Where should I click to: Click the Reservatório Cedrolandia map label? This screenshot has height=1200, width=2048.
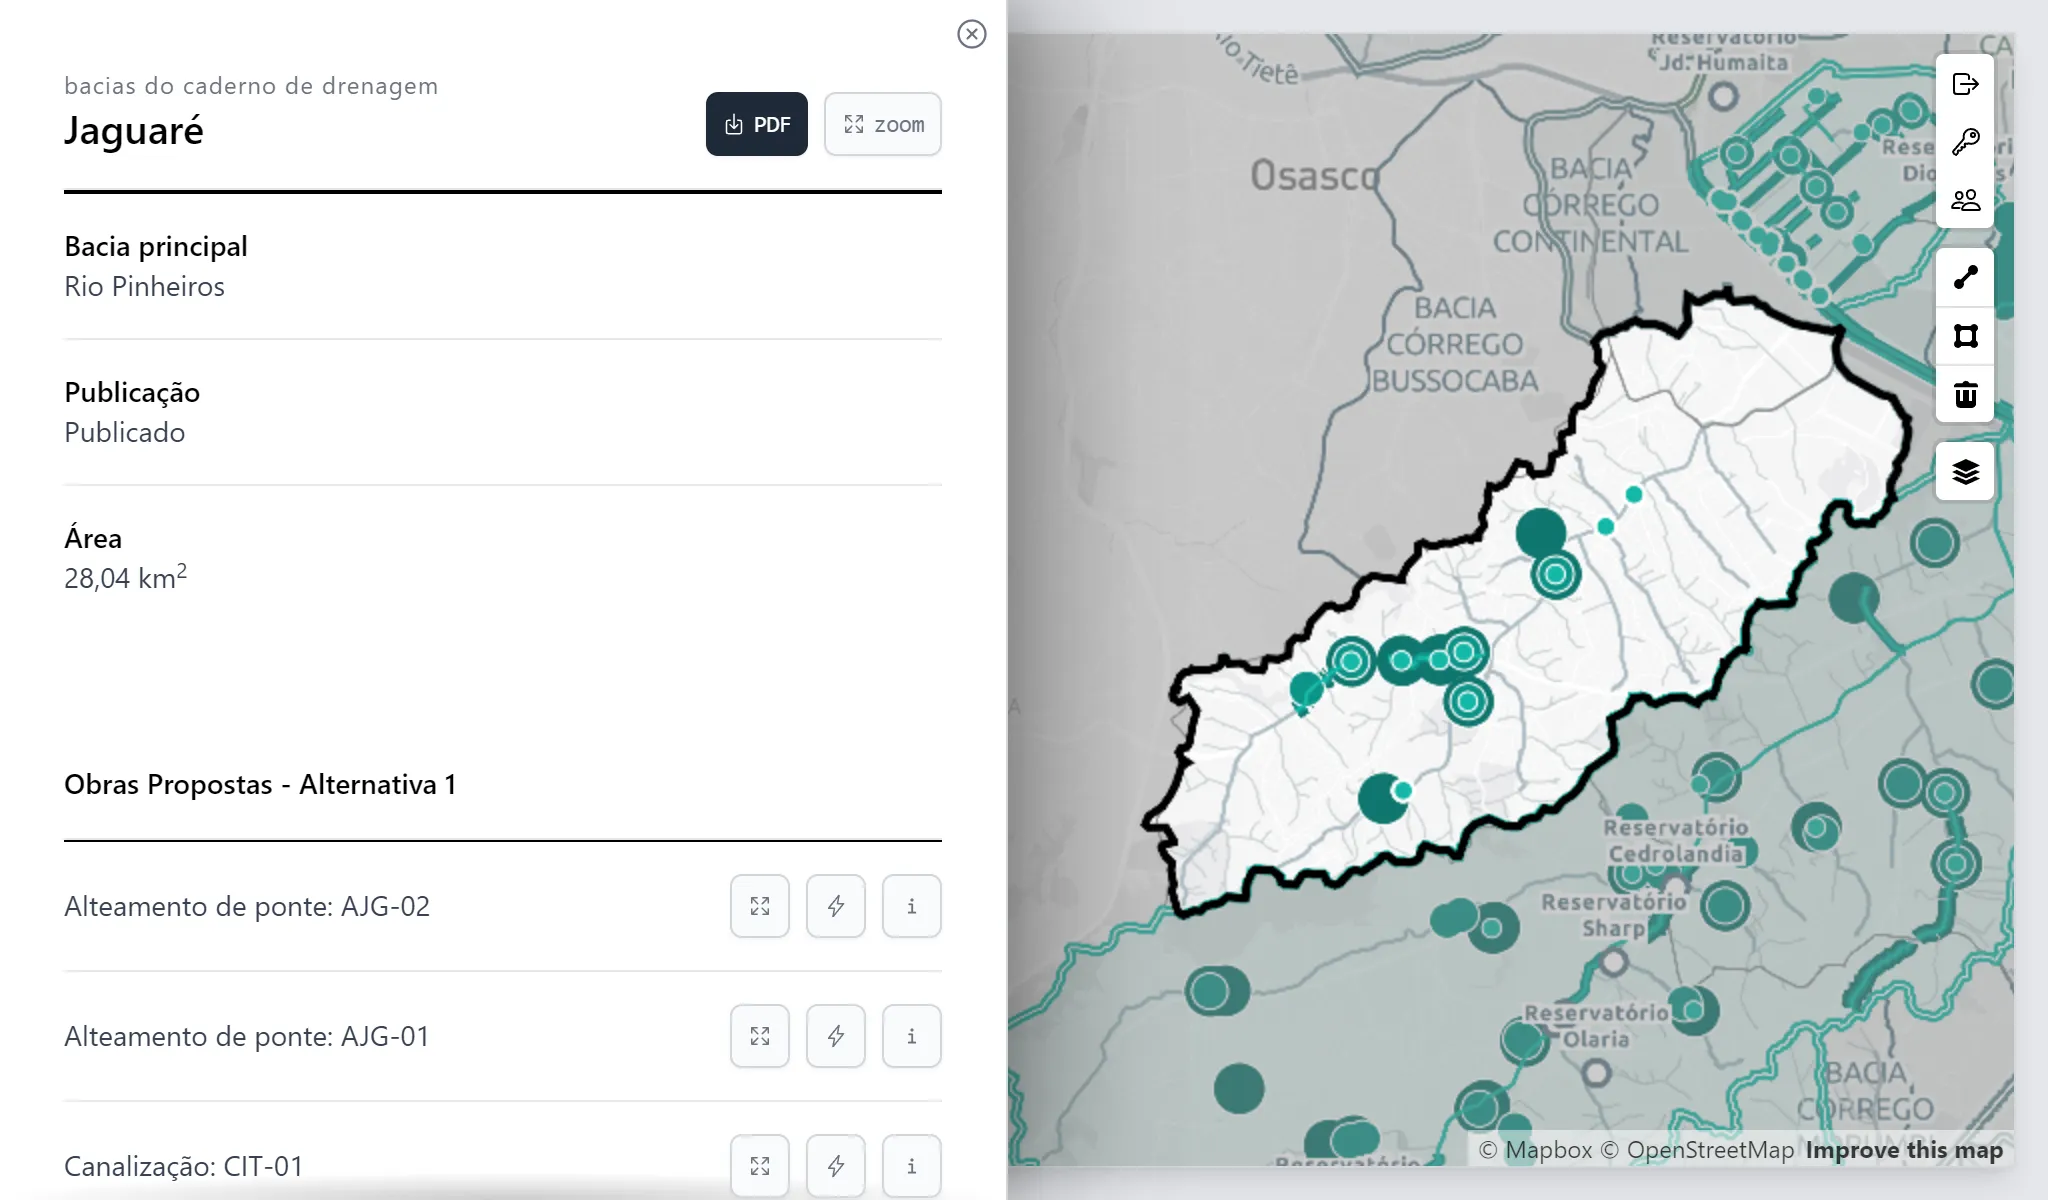point(1676,841)
